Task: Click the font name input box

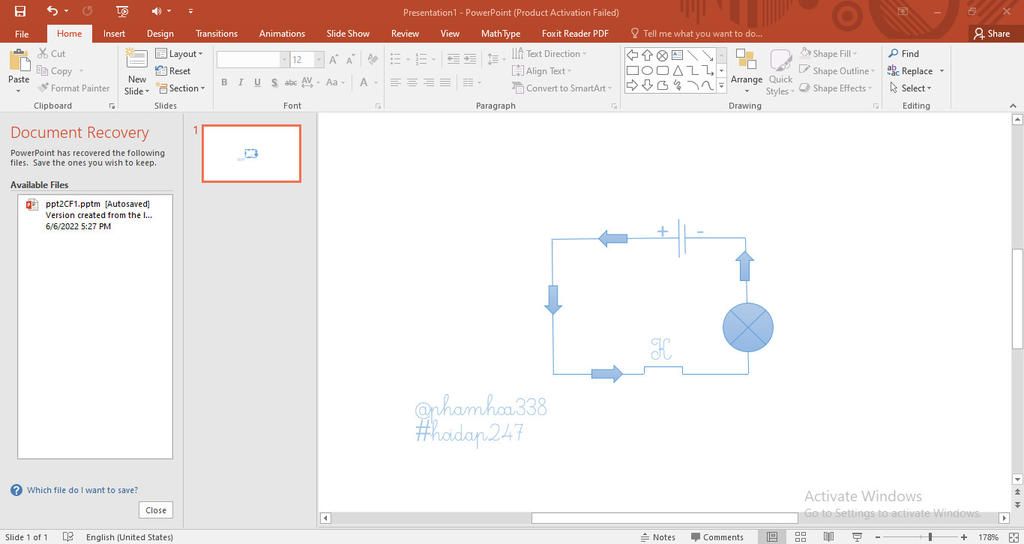Action: 249,59
